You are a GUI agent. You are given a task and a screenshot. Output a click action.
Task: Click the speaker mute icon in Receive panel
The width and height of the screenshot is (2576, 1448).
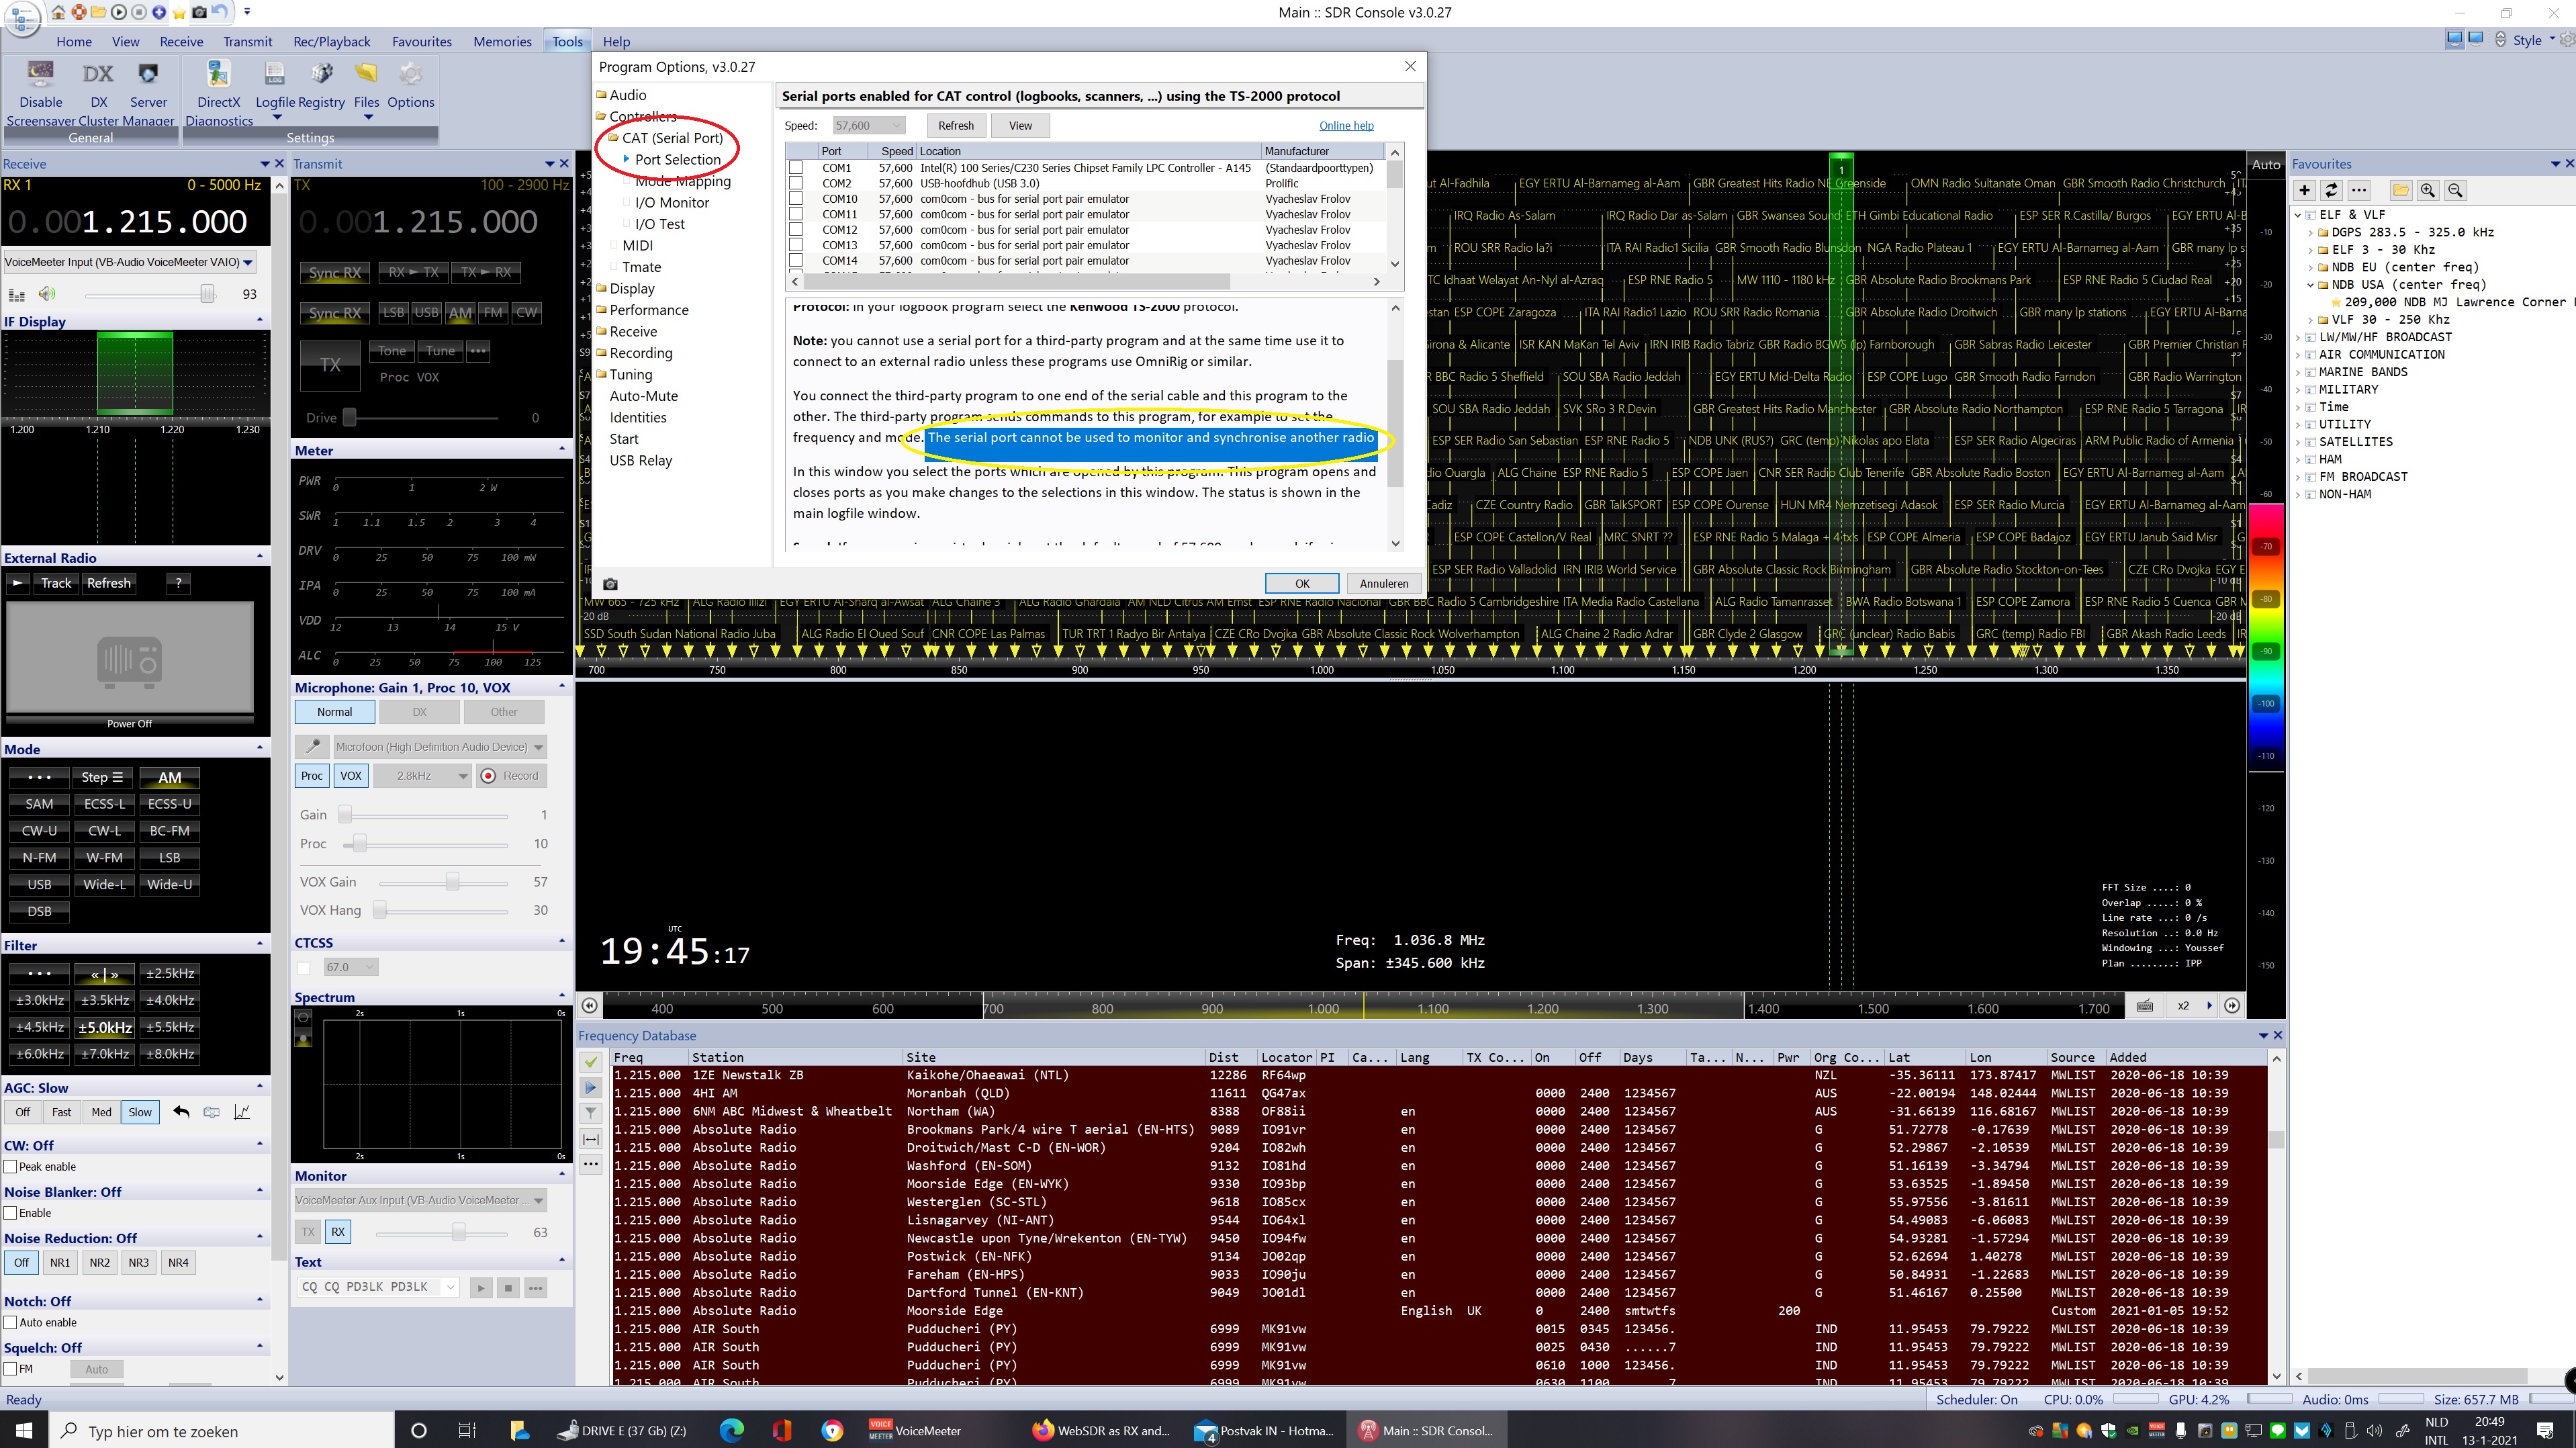(47, 294)
